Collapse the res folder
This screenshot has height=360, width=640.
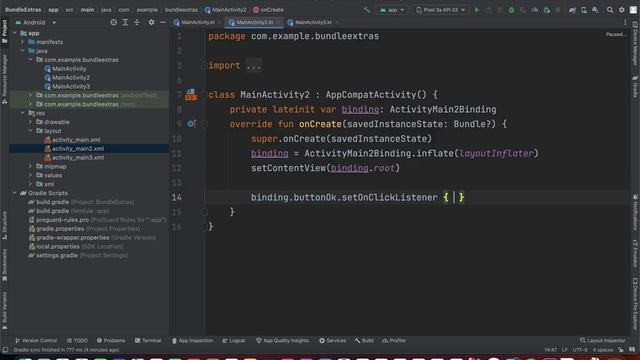tap(22, 113)
